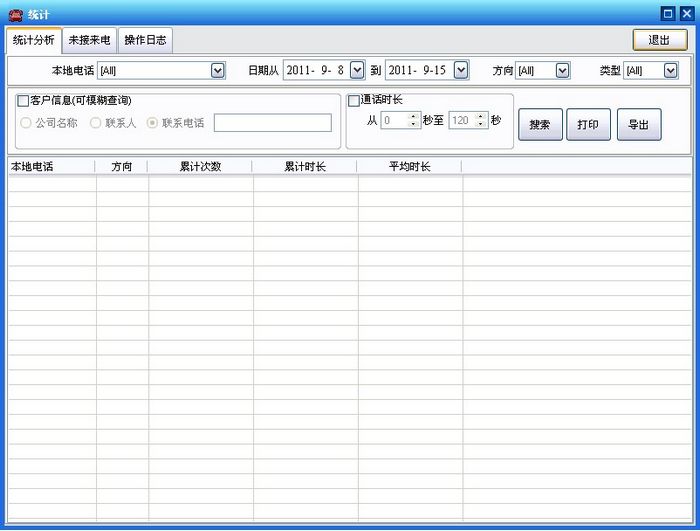Open the 本地电话 dropdown list
This screenshot has width=700, height=531.
pyautogui.click(x=218, y=71)
